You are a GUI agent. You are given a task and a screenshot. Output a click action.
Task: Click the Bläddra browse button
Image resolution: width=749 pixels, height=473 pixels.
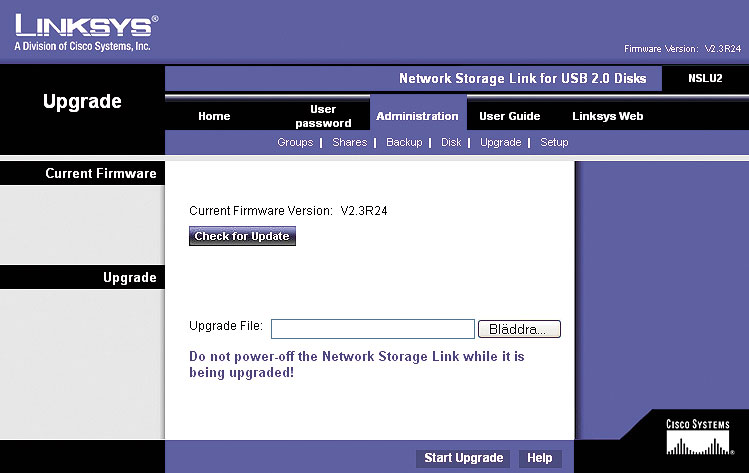tap(519, 329)
